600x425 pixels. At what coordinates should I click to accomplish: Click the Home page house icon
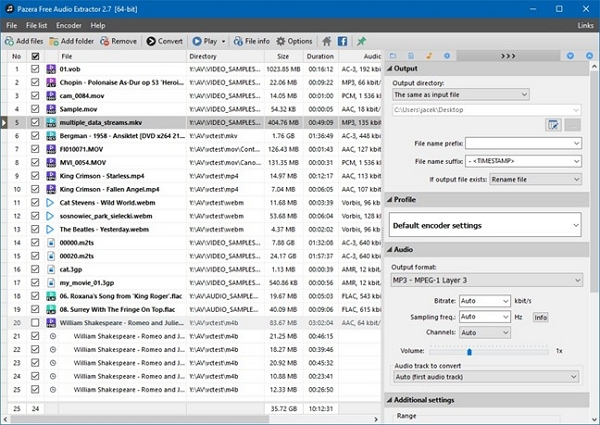(326, 41)
